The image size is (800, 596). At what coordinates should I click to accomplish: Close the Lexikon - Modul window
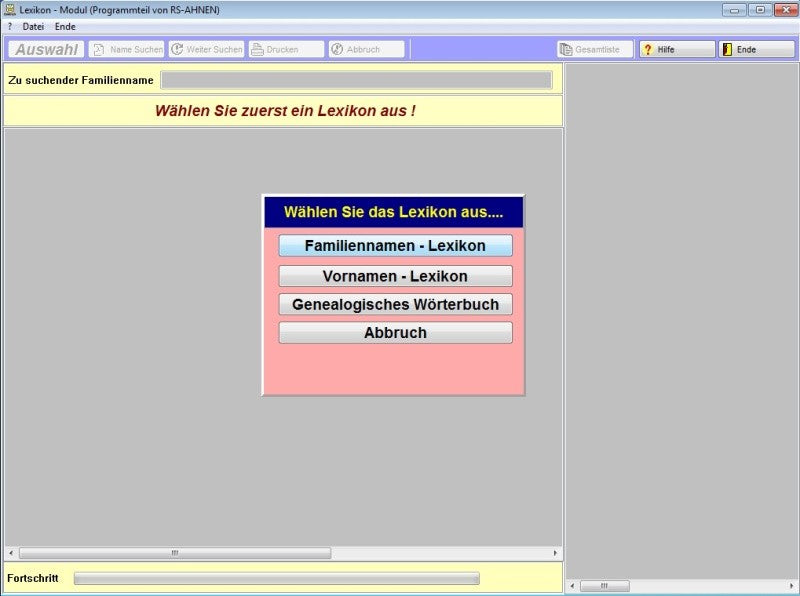tap(786, 9)
